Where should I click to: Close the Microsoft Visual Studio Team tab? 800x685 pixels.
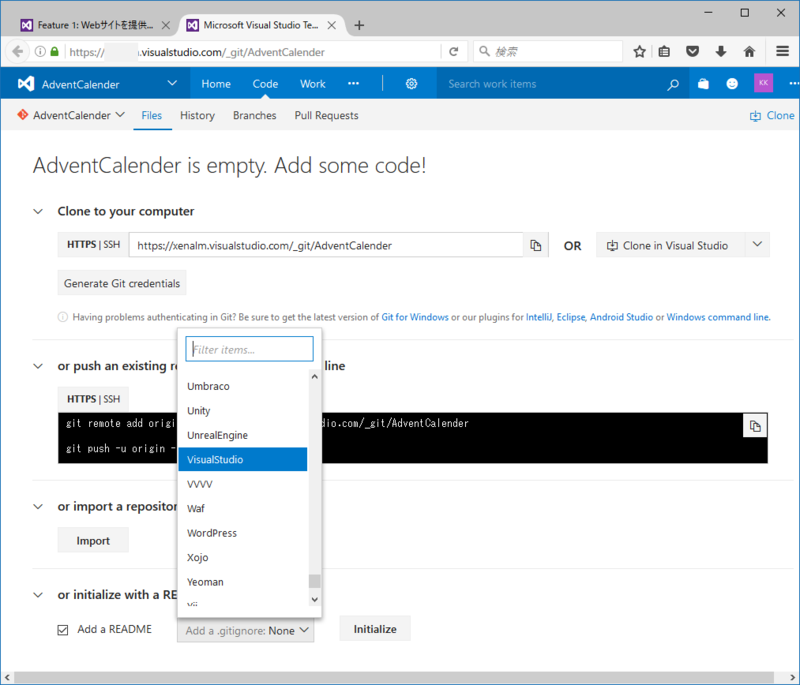pyautogui.click(x=332, y=25)
